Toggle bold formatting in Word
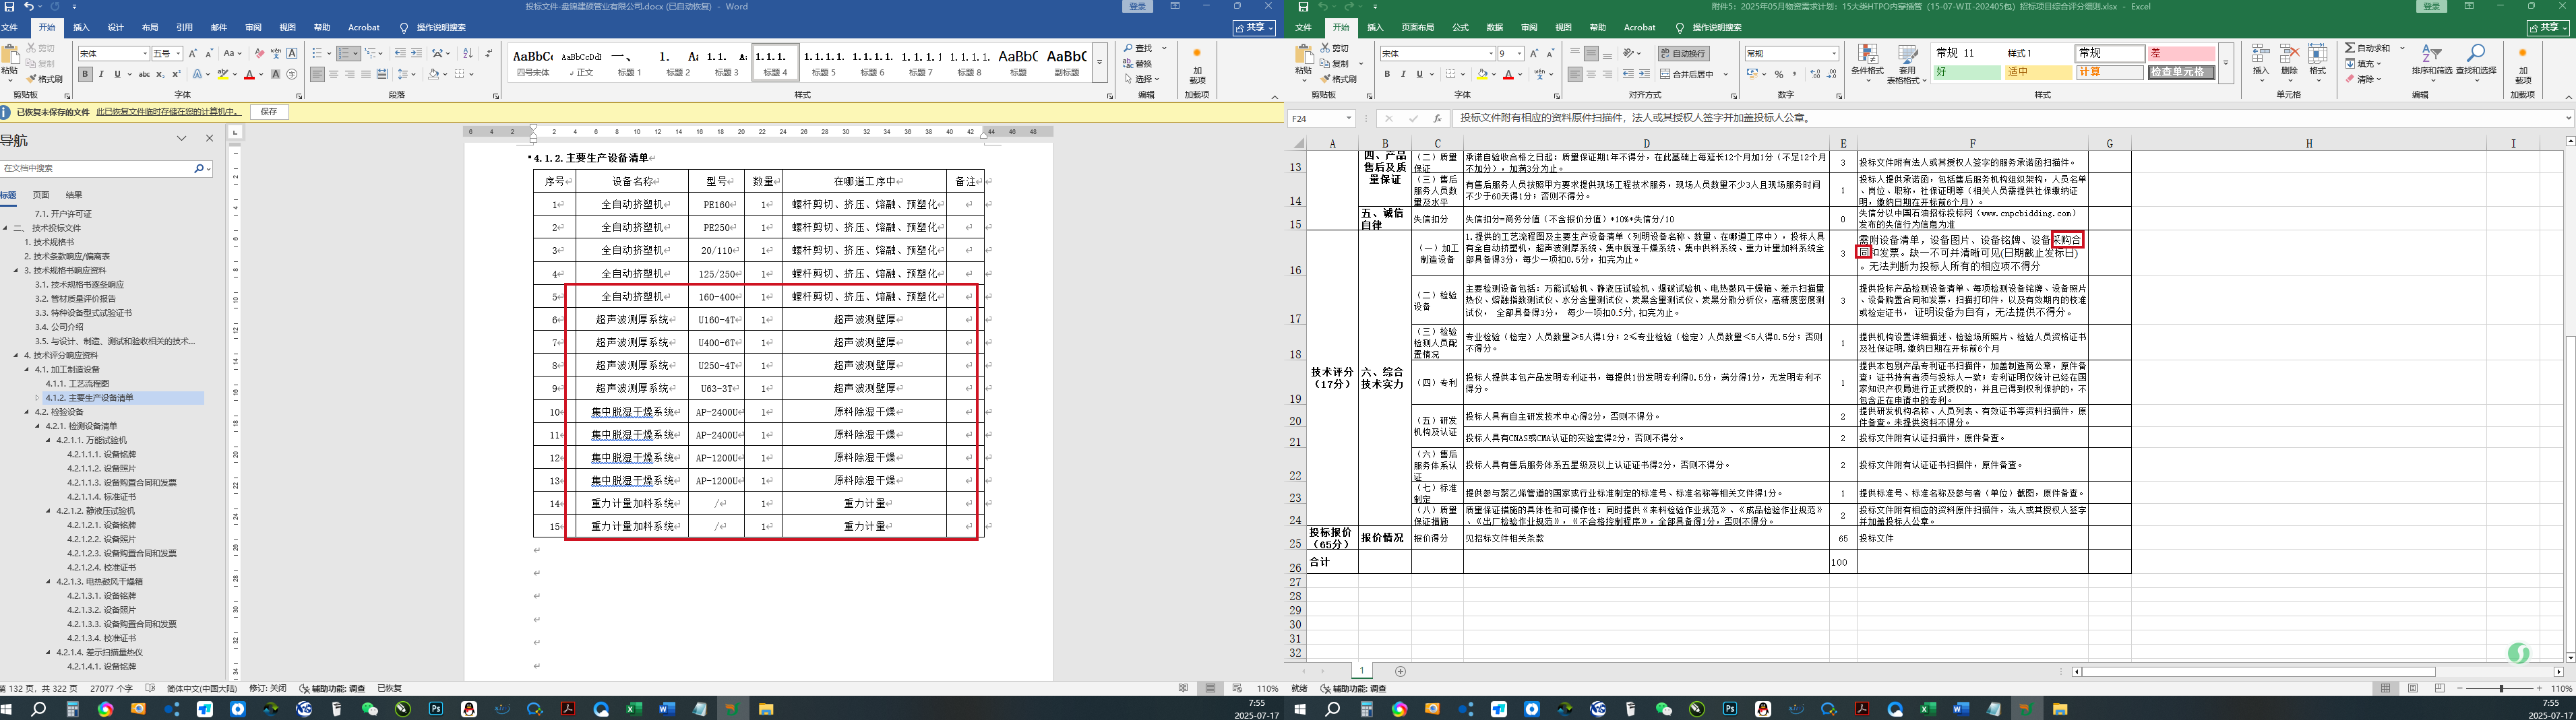 click(85, 74)
